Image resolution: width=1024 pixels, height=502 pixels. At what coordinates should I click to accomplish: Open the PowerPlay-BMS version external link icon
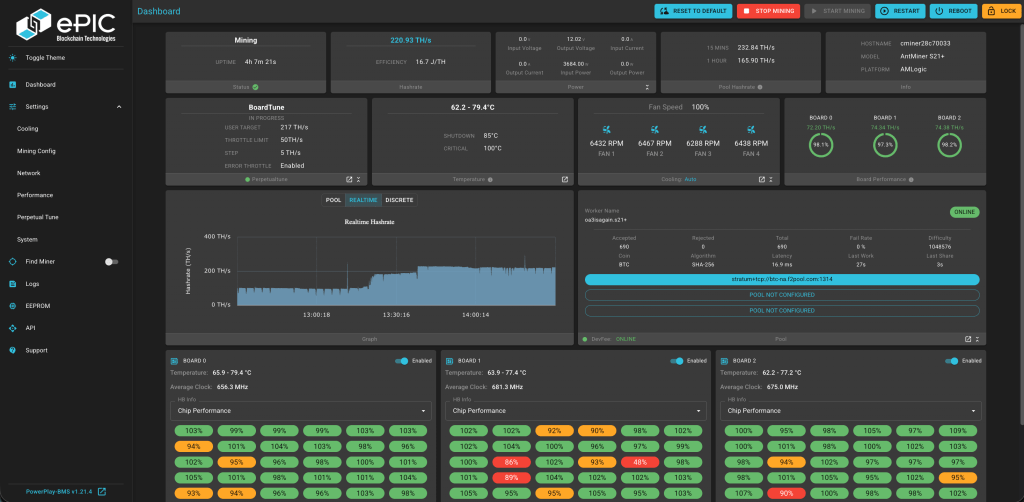pyautogui.click(x=101, y=492)
